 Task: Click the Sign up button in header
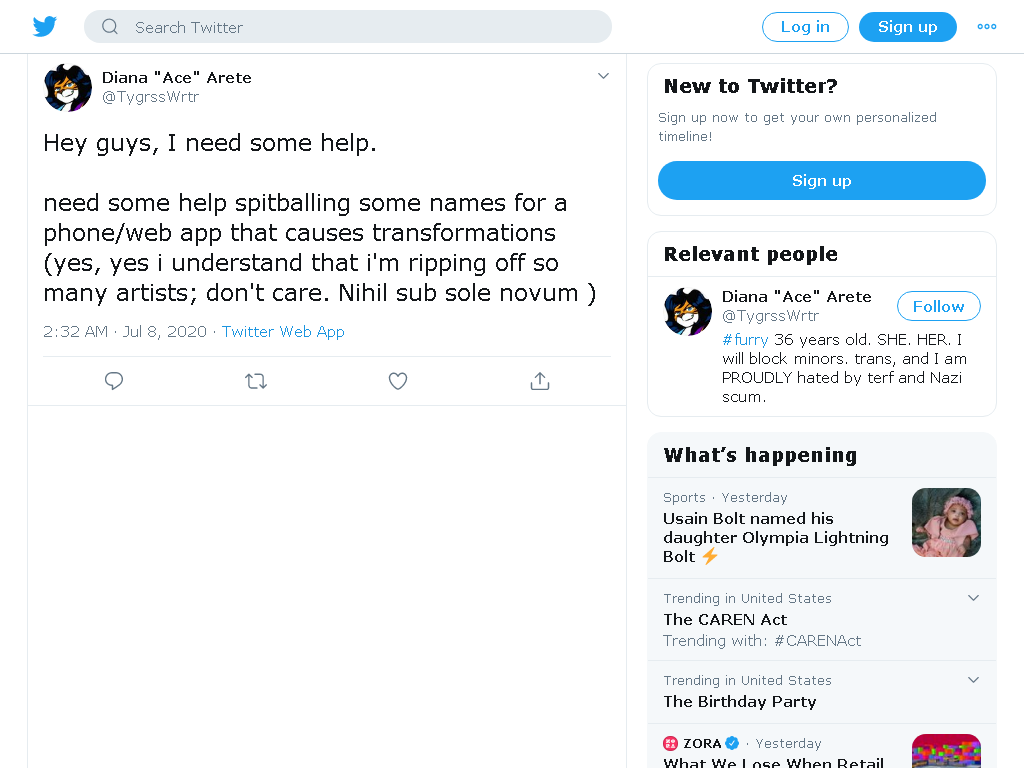(x=908, y=27)
